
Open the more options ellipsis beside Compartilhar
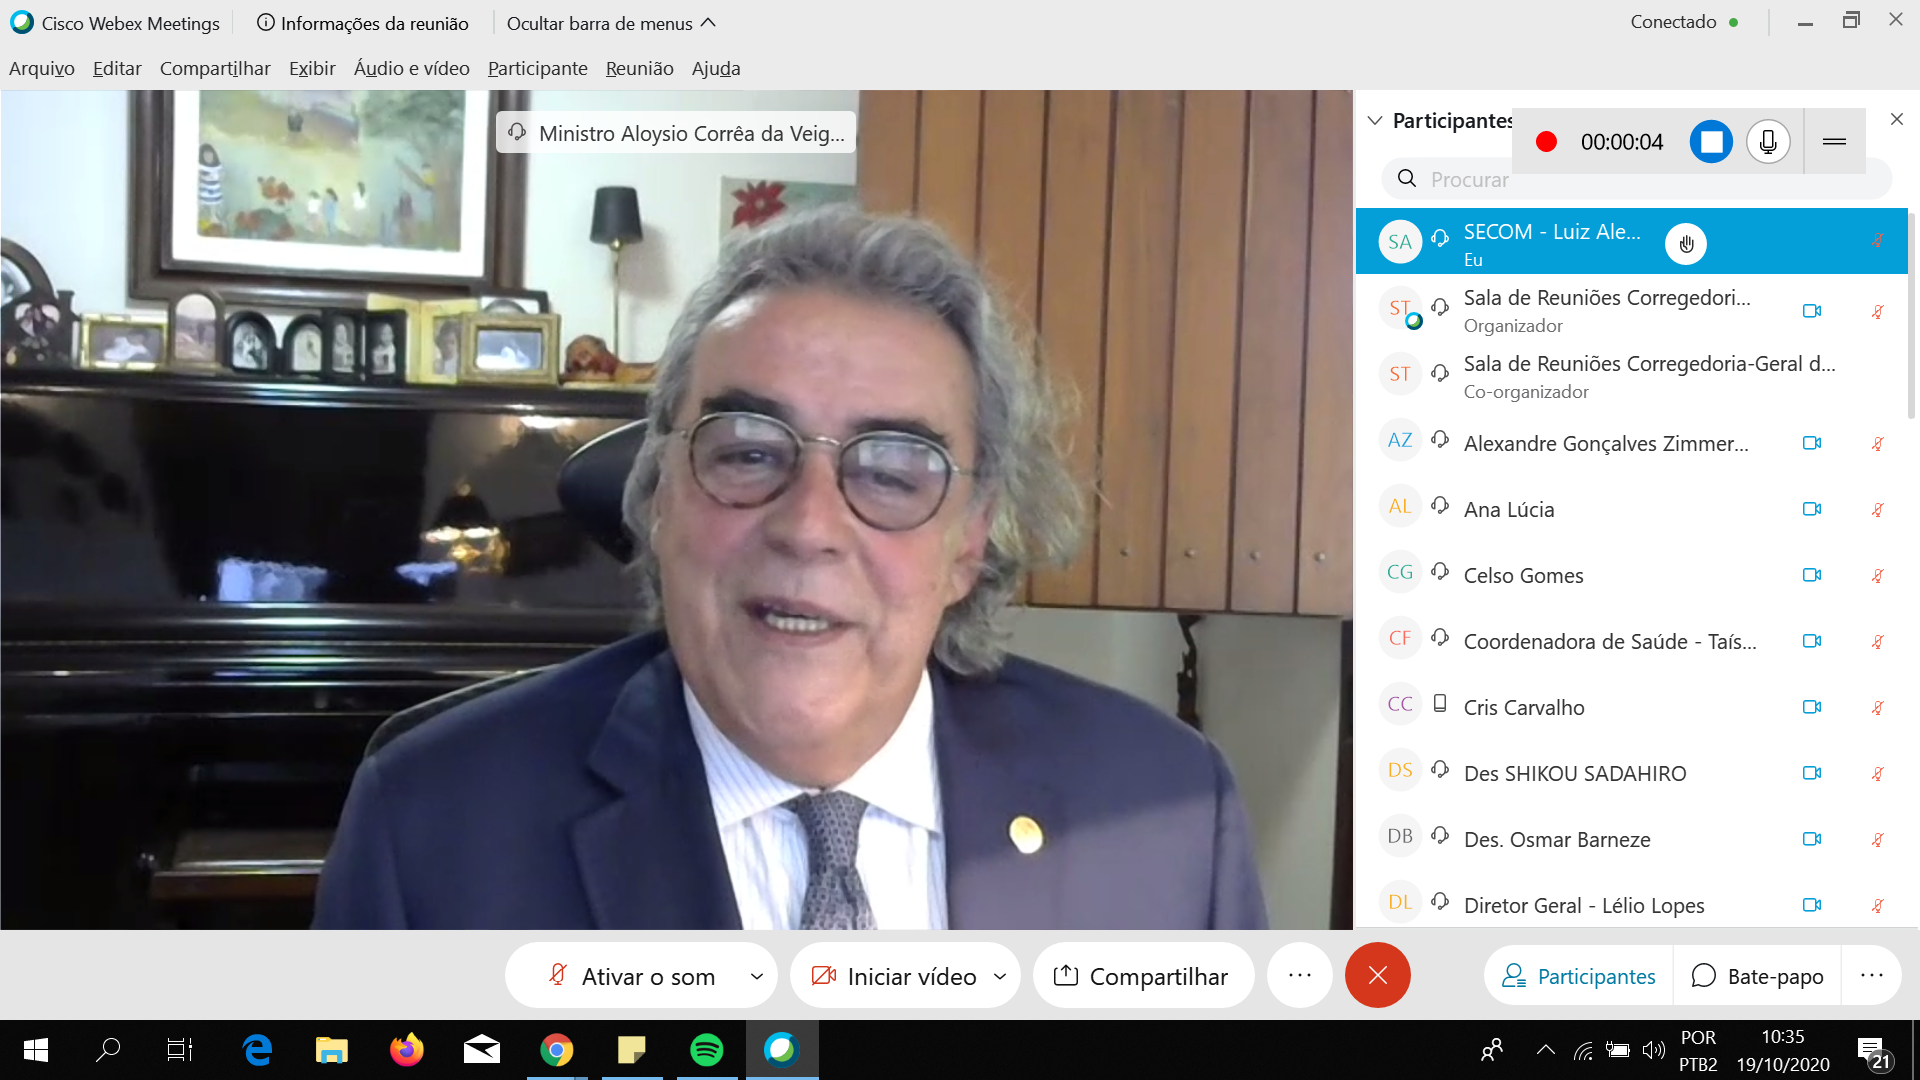tap(1299, 975)
